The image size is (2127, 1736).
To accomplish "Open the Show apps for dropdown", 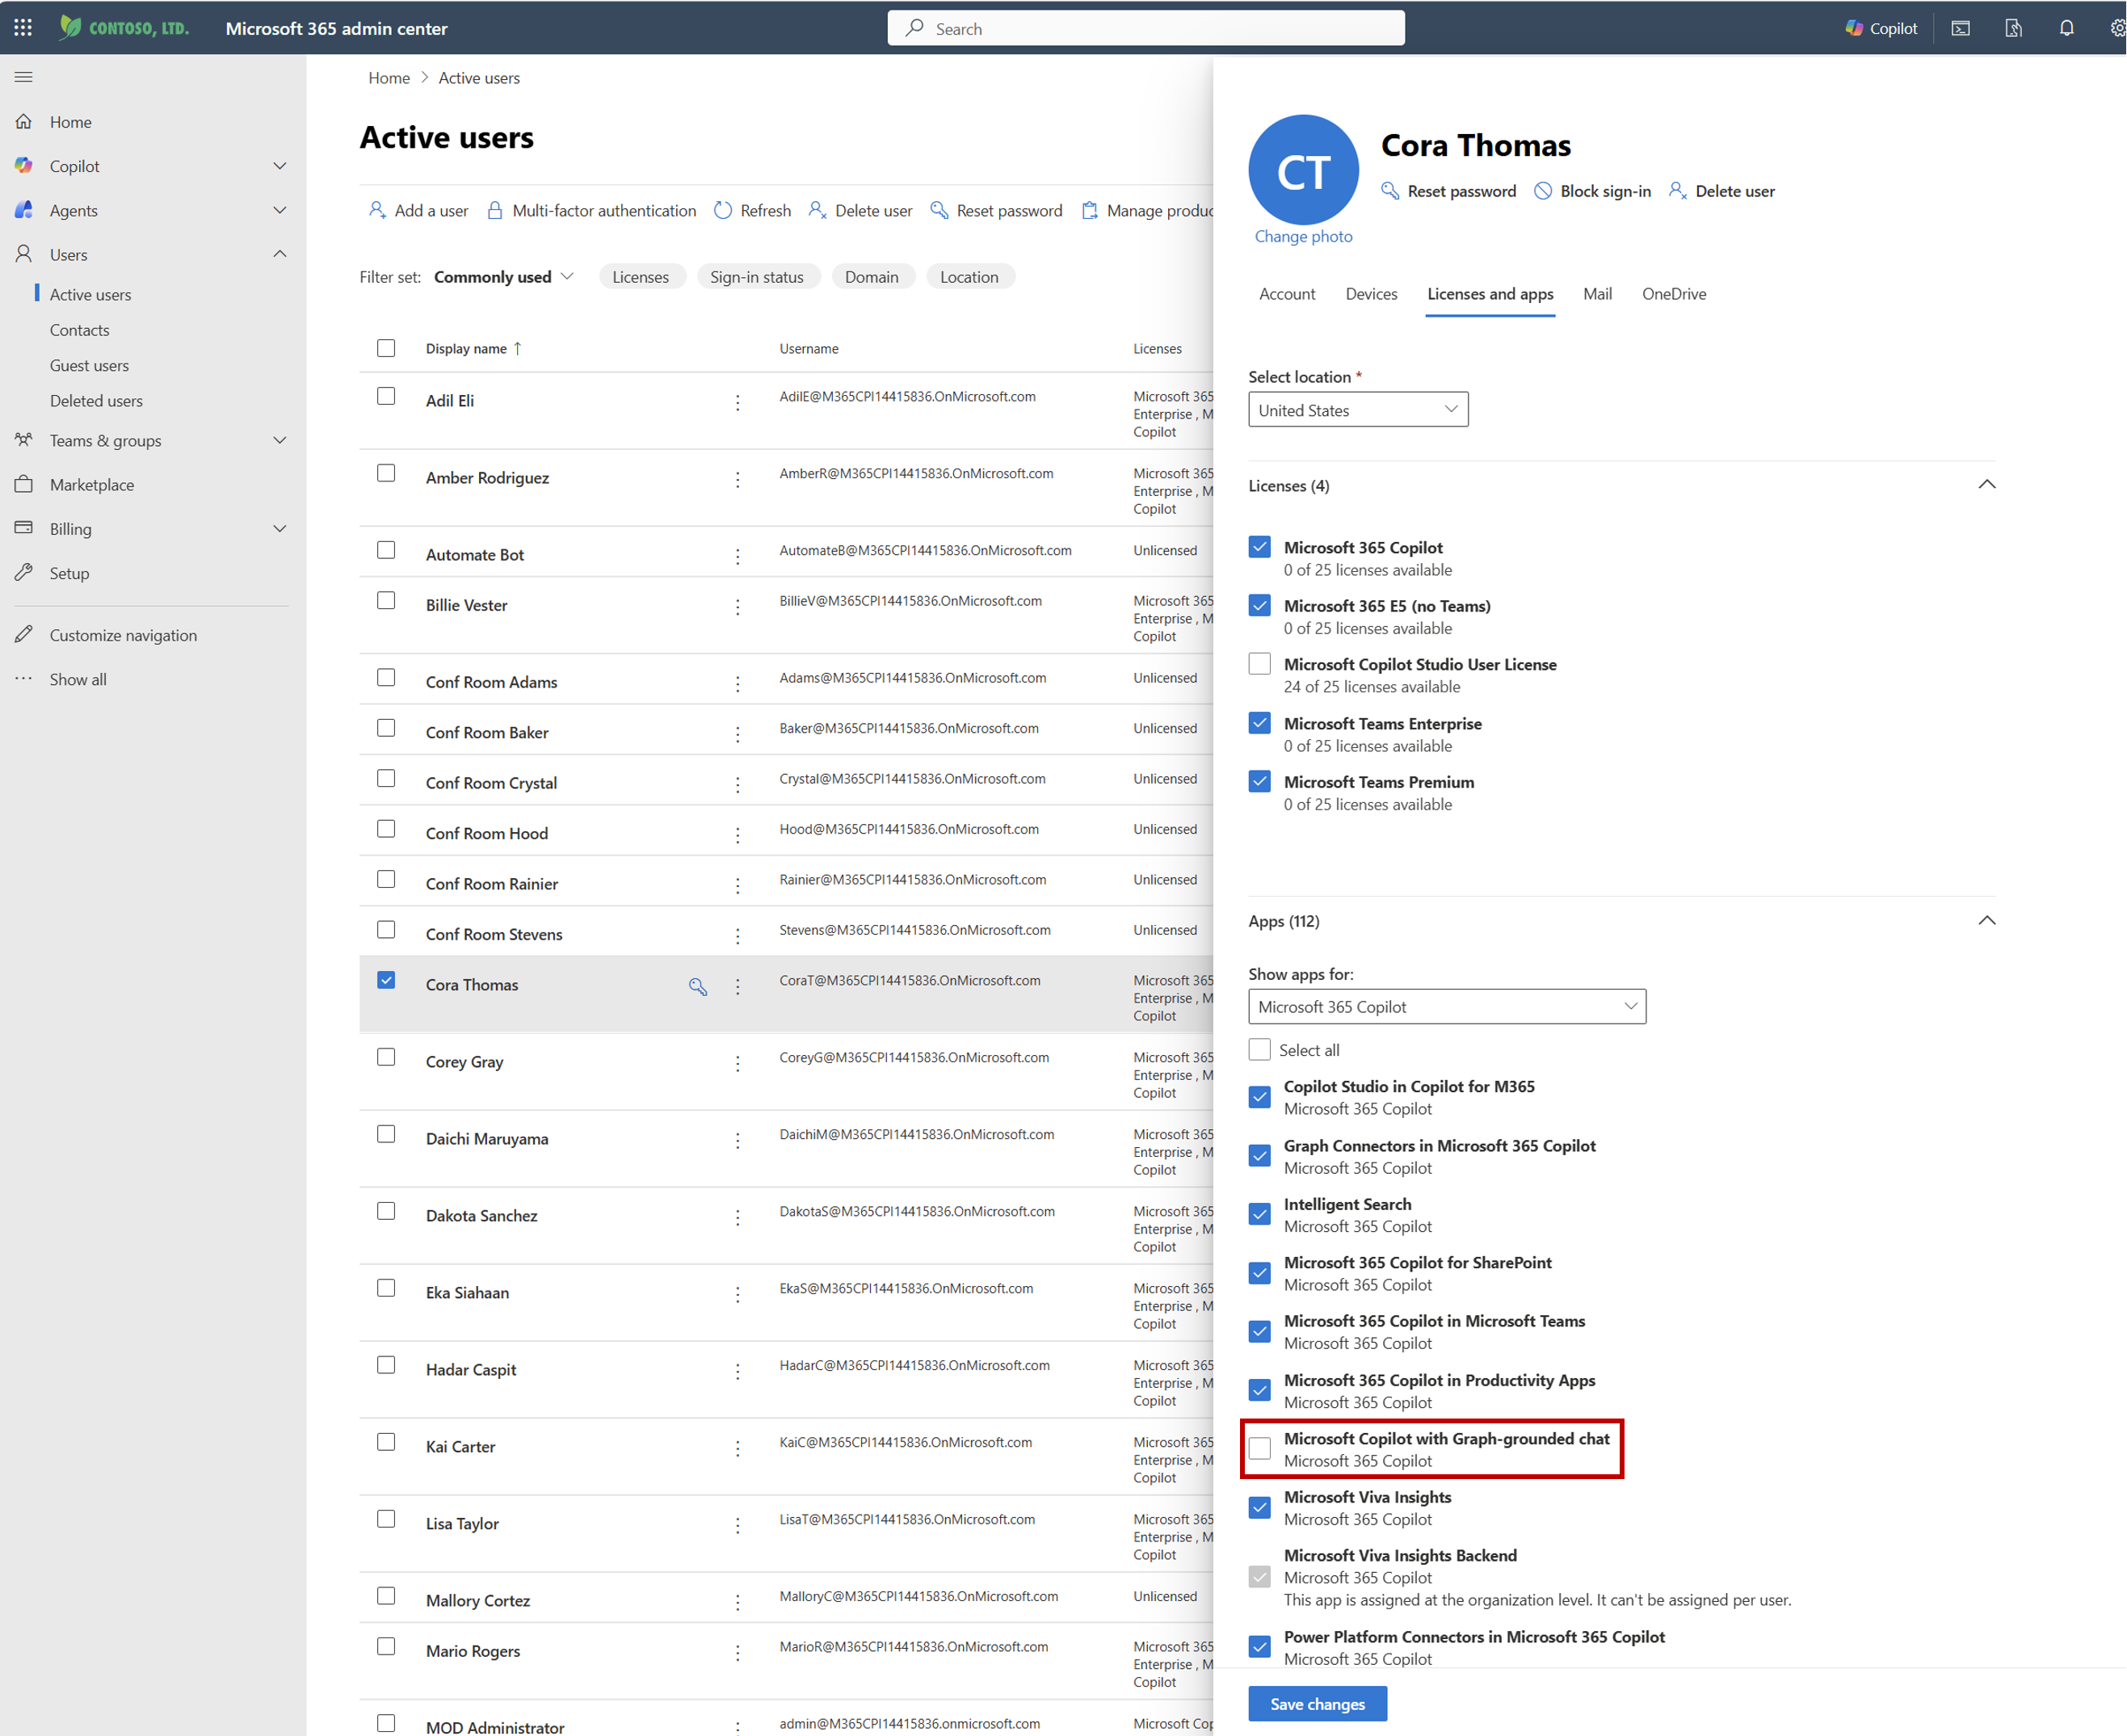I will click(1447, 1006).
